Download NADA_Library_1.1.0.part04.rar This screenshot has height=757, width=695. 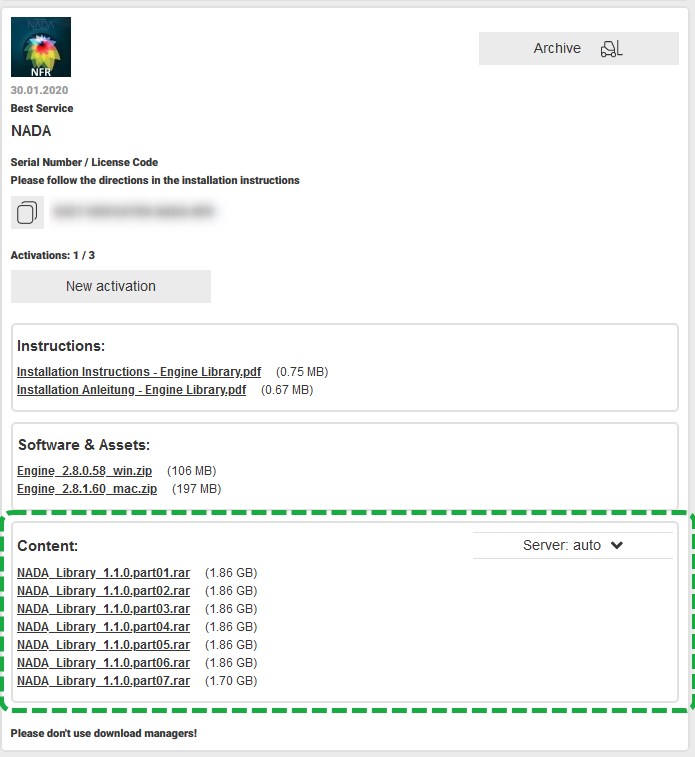(103, 627)
